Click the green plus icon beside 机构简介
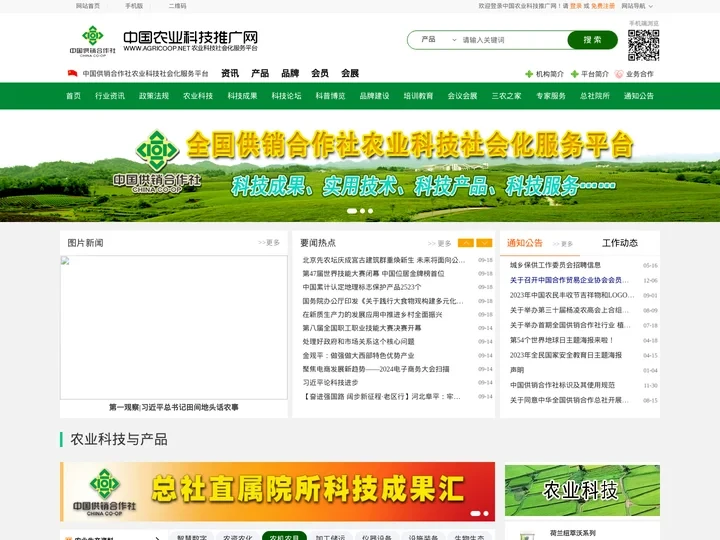Viewport: 720px width, 540px height. [x=529, y=74]
